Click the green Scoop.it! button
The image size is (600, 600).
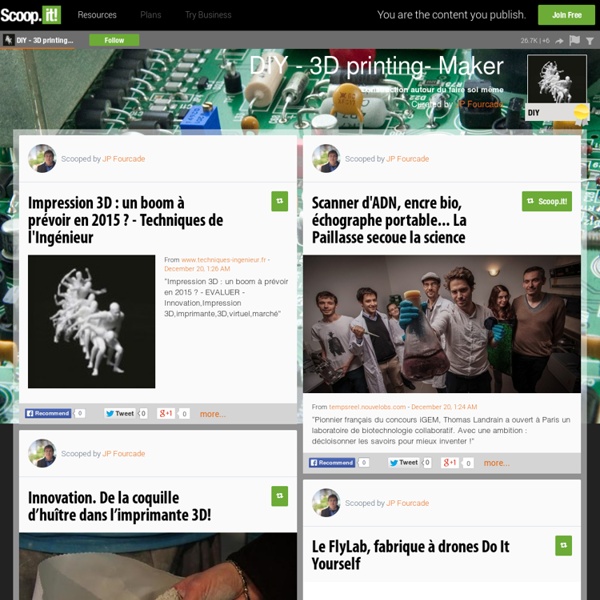pyautogui.click(x=547, y=201)
